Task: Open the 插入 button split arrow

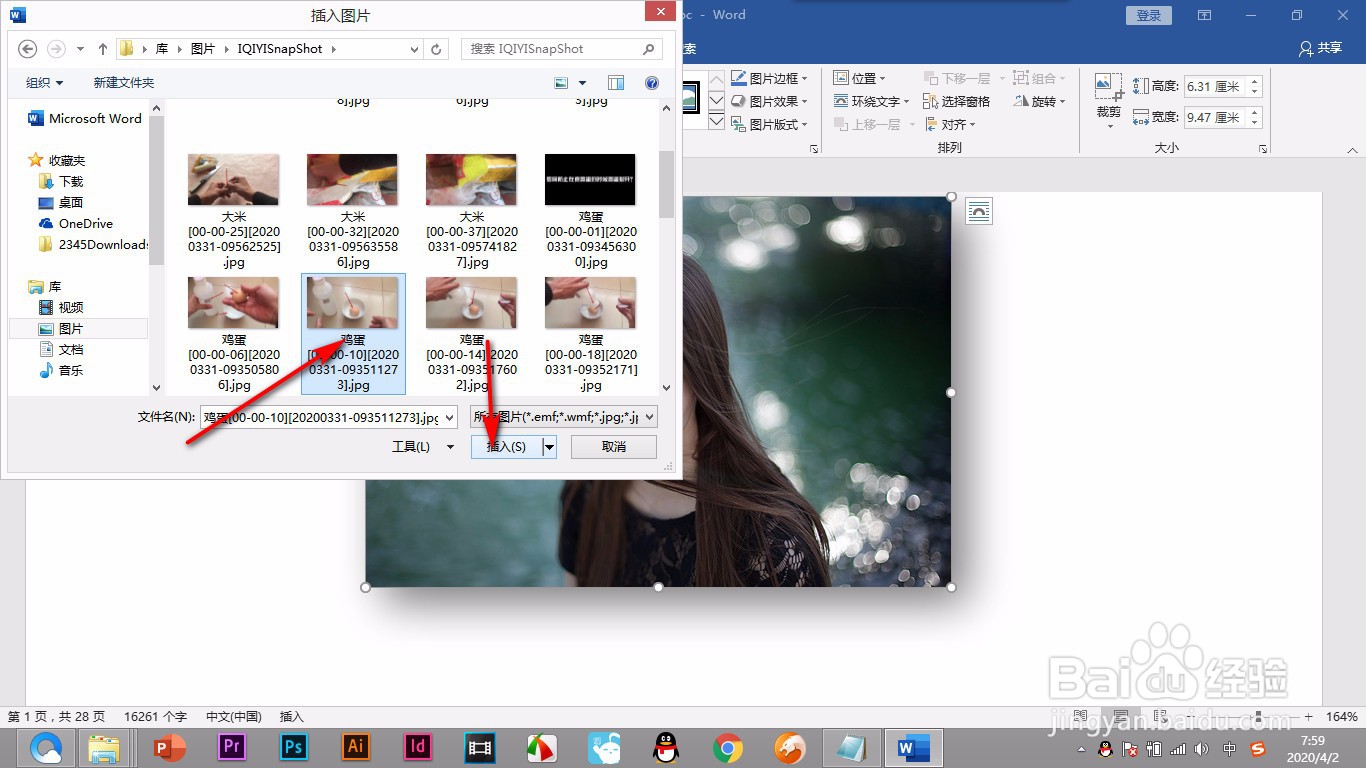Action: click(549, 447)
